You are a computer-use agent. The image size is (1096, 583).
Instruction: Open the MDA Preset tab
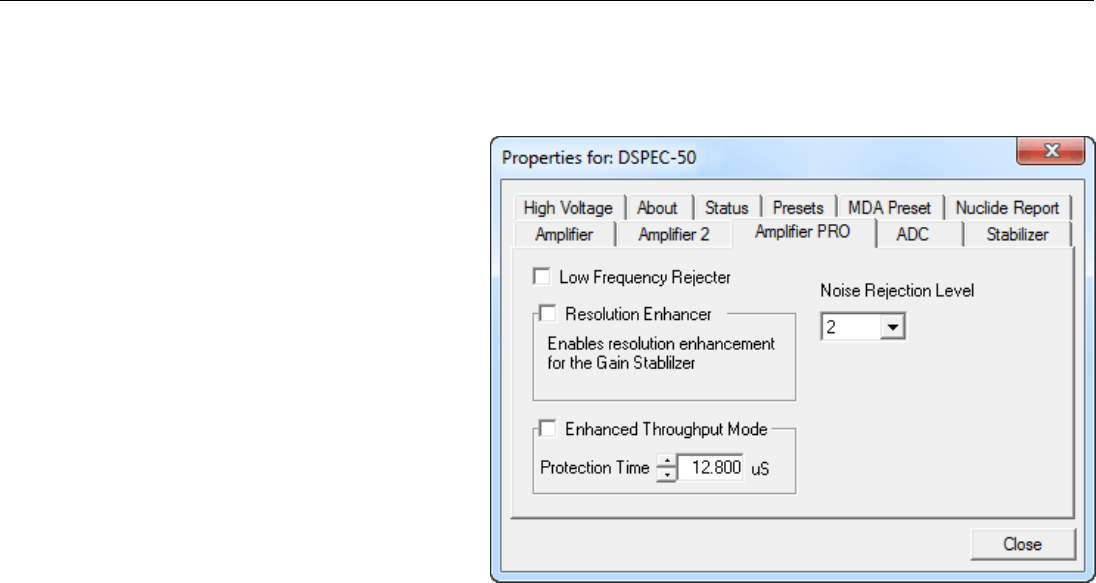coord(889,208)
